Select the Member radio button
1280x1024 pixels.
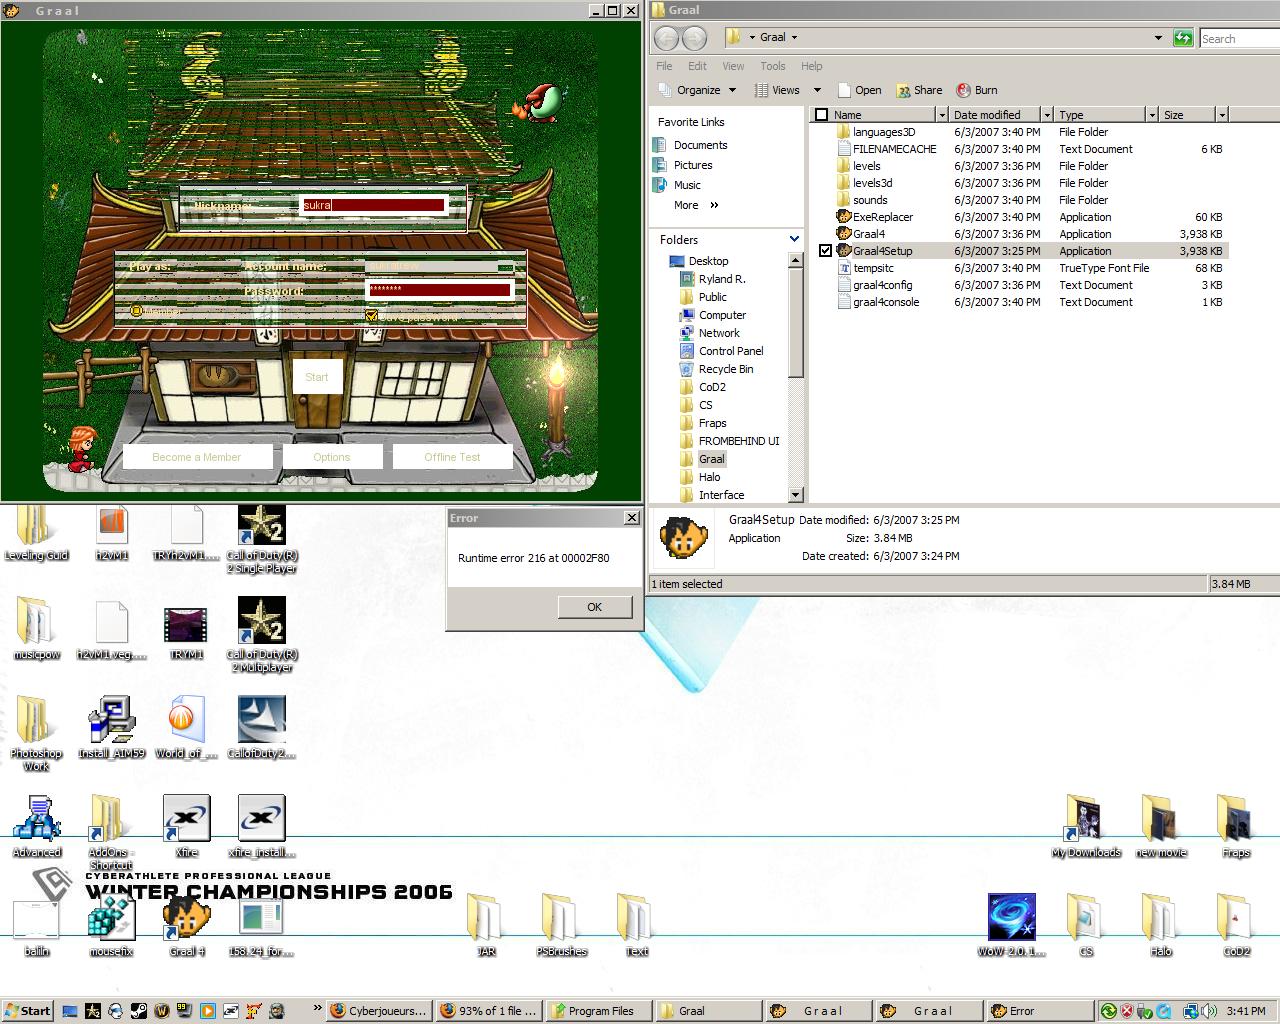[137, 311]
